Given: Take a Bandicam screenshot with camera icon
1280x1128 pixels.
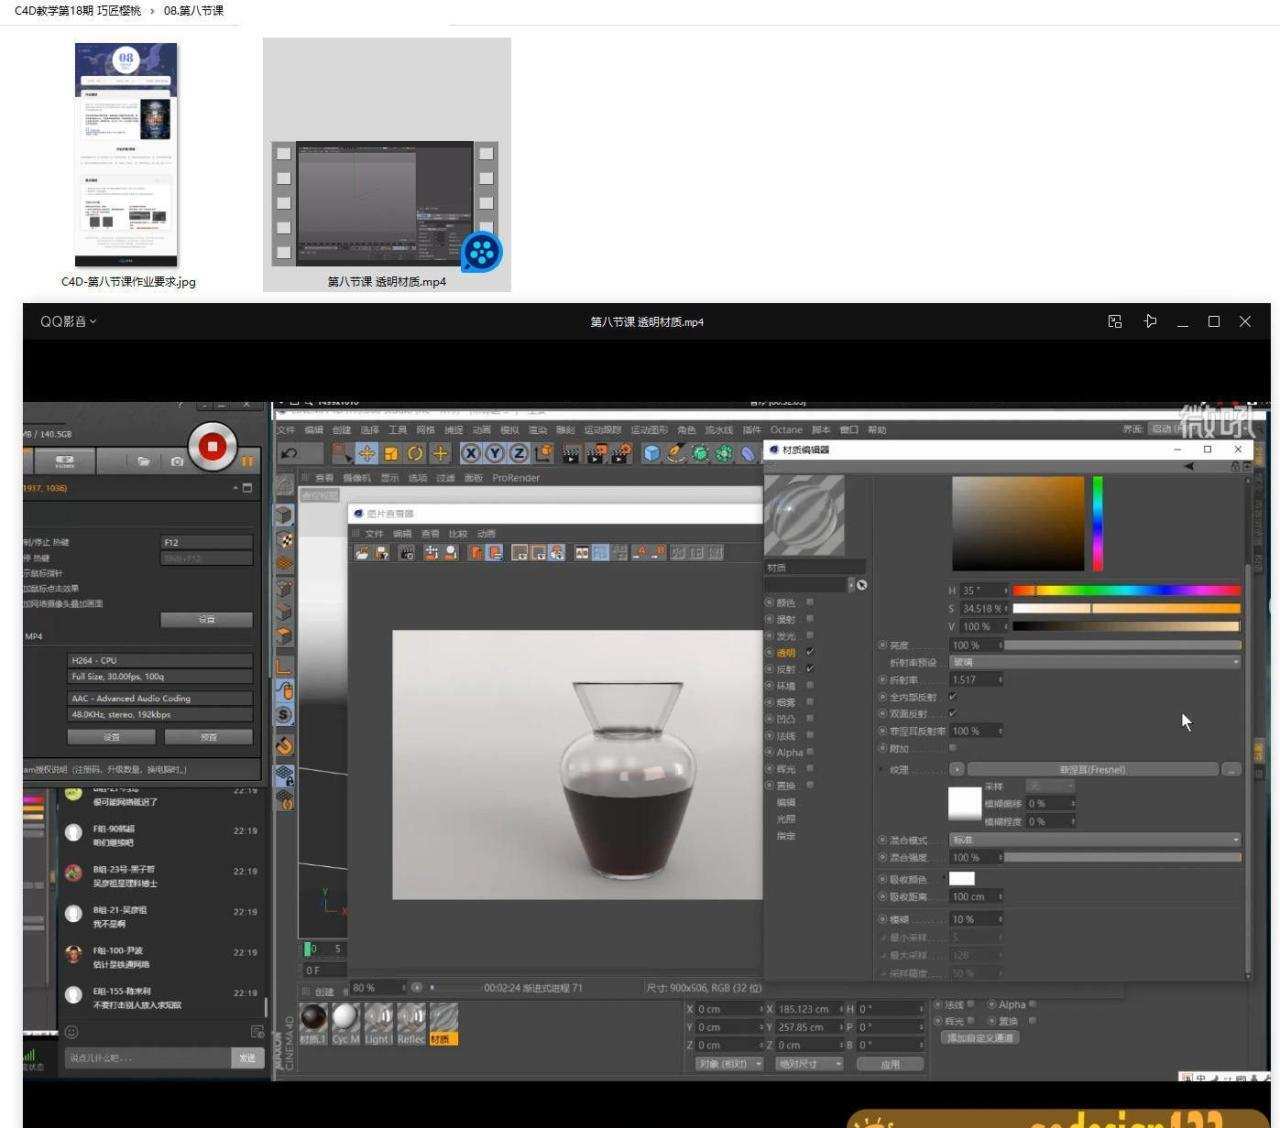Looking at the screenshot, I should (x=177, y=461).
